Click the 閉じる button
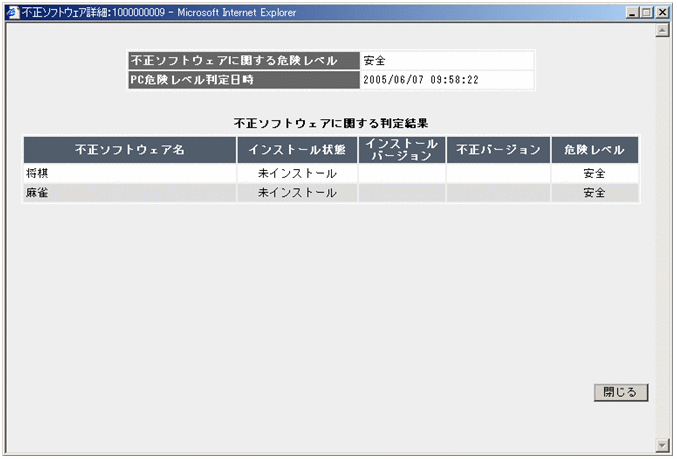Image resolution: width=677 pixels, height=459 pixels. 620,392
